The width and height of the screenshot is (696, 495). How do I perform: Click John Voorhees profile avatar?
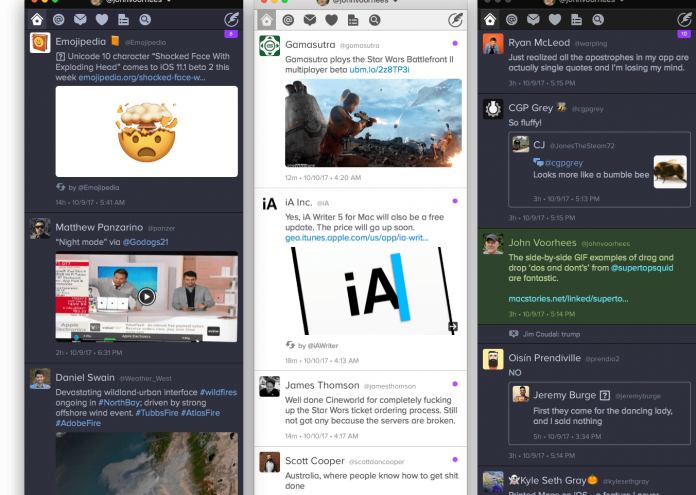point(493,244)
